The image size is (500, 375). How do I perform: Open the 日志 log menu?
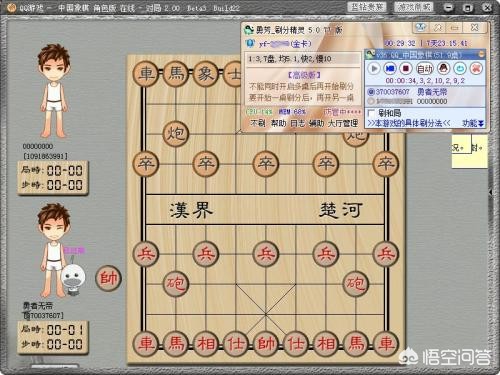(x=297, y=123)
